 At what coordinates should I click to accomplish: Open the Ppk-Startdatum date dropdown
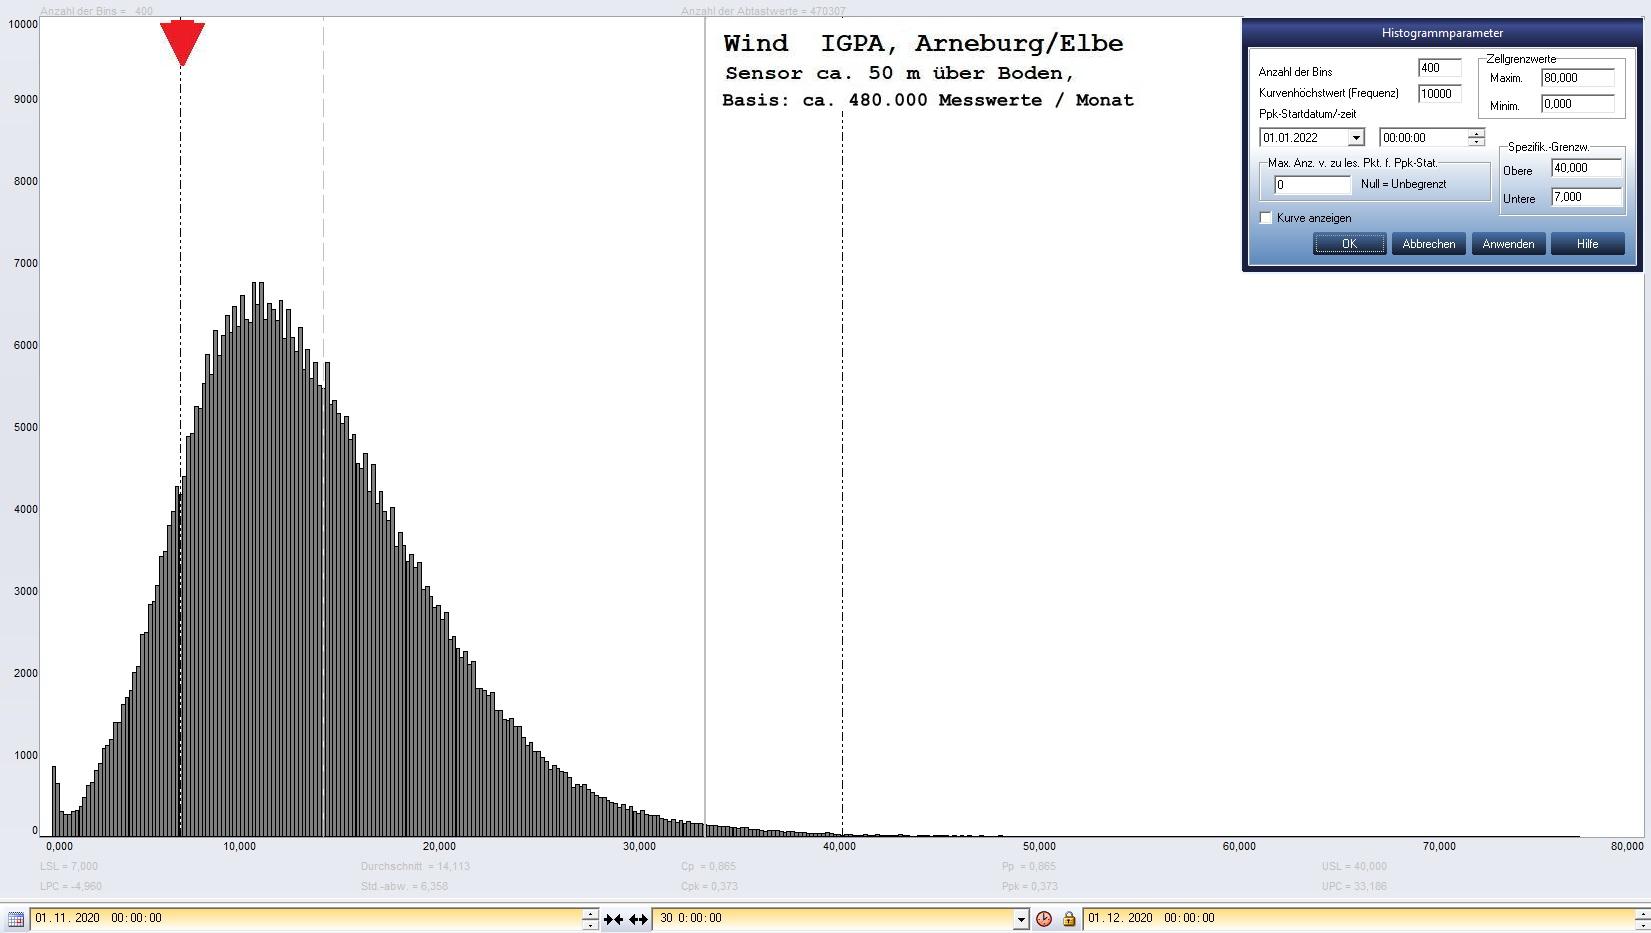1356,138
